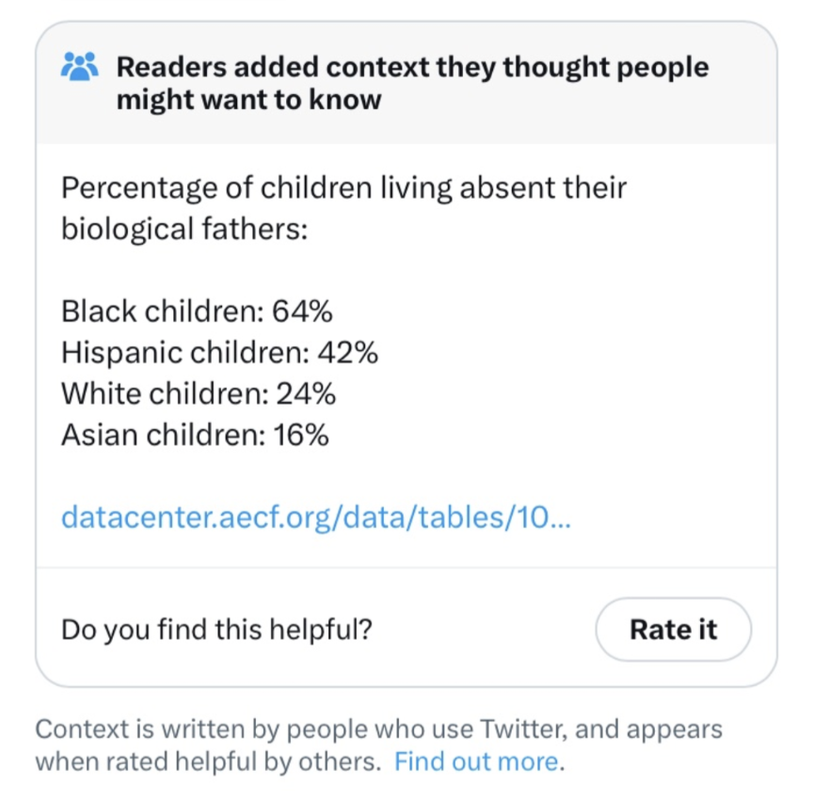This screenshot has height=800, width=813.
Task: Click the 'White children: 24%' line
Action: [x=198, y=394]
